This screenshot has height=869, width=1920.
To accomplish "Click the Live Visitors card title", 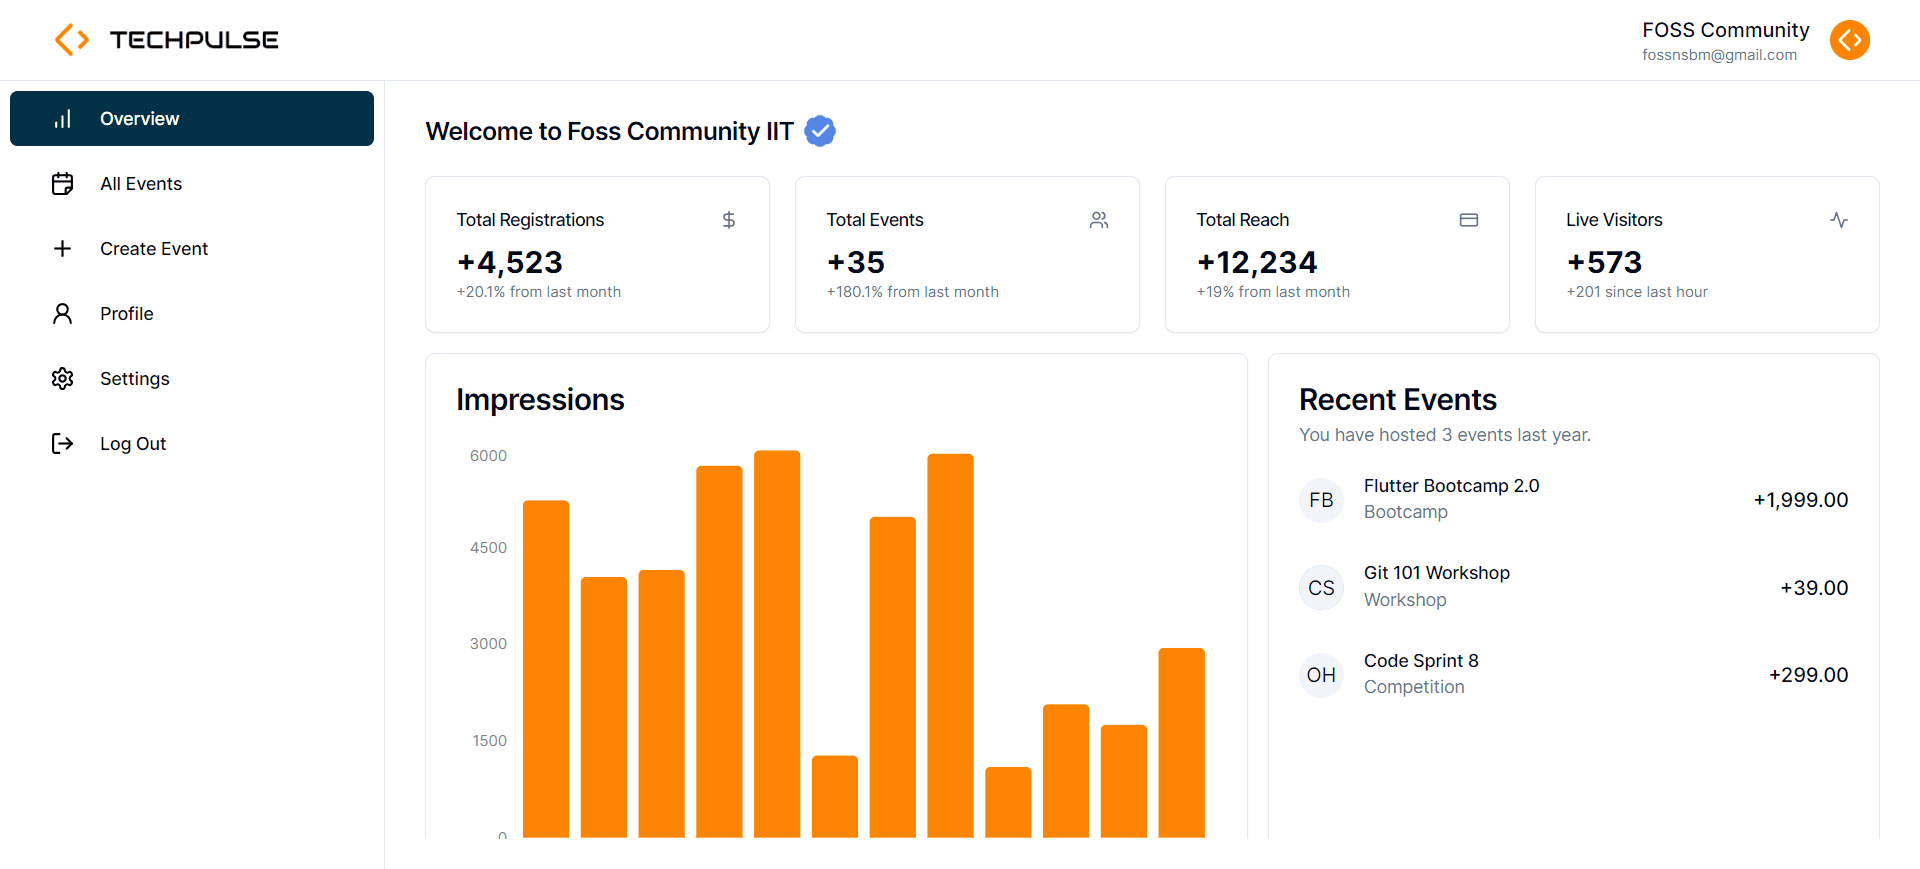I will click(1614, 220).
